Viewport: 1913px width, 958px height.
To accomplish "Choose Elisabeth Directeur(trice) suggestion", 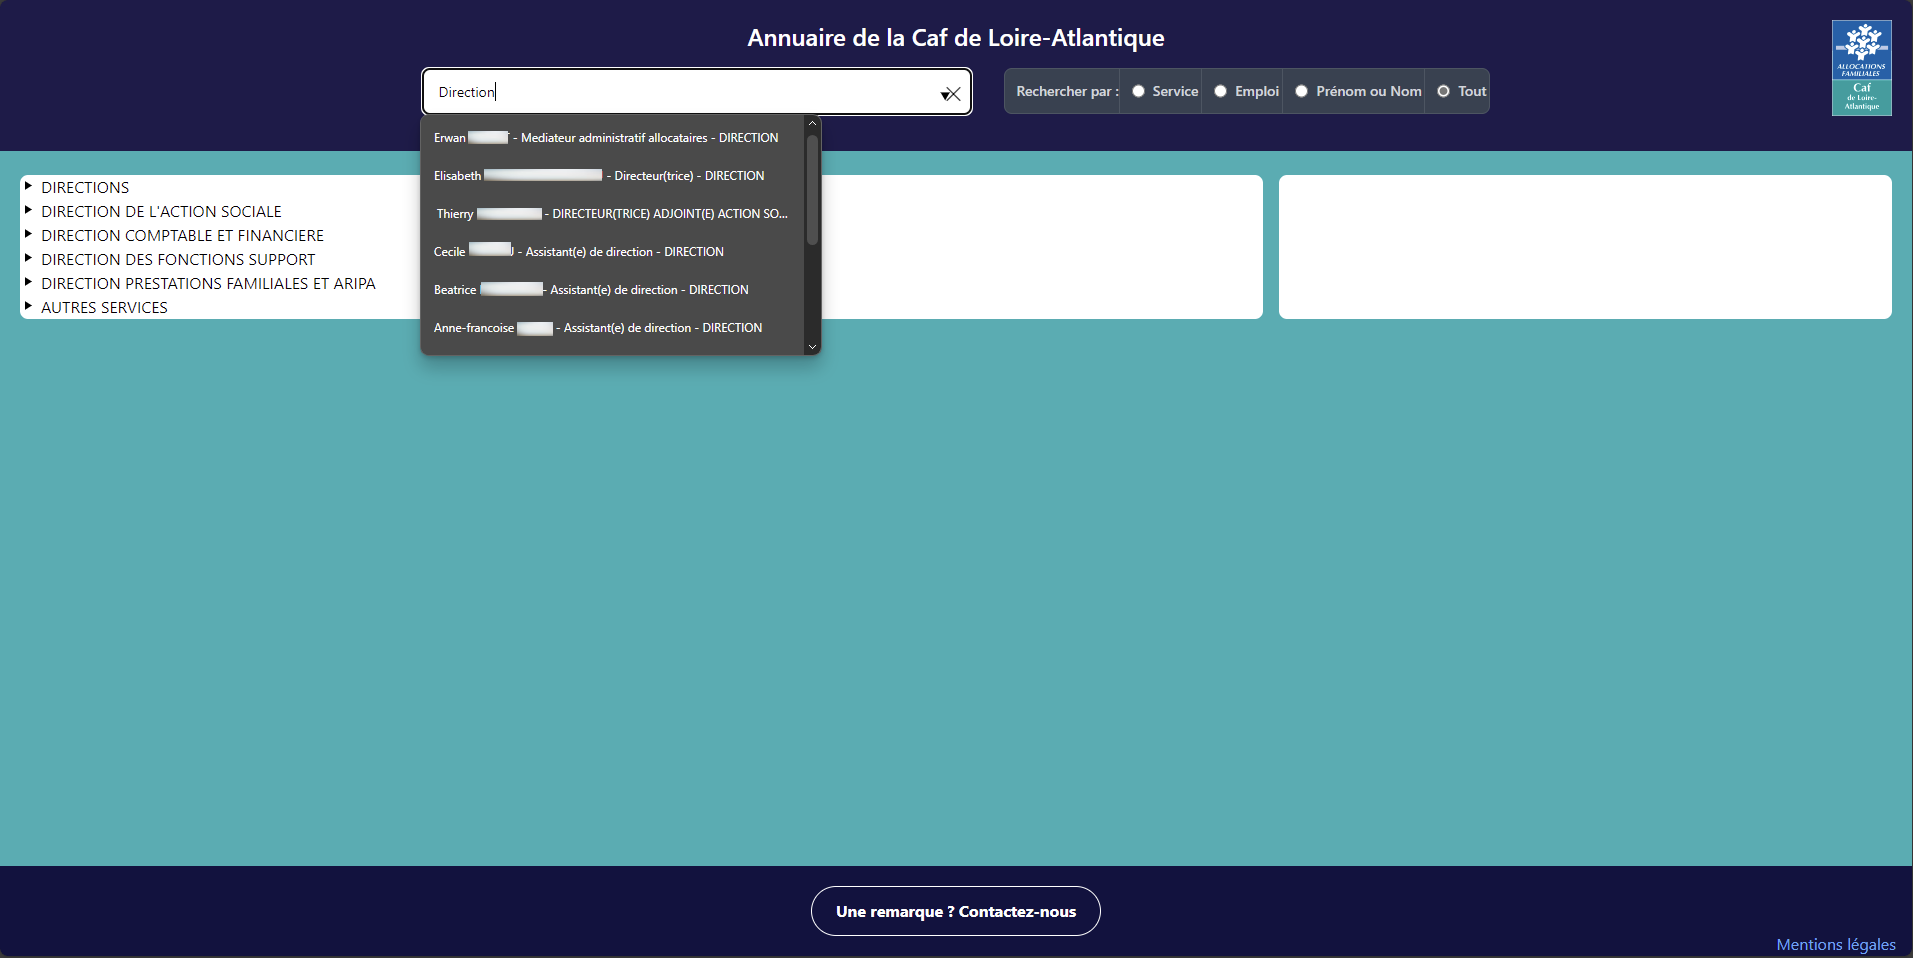I will (612, 176).
